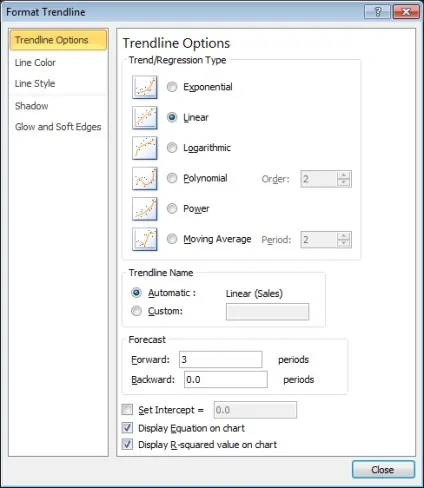
Task: Switch to Glow and Soft Edges
Action: pos(58,127)
